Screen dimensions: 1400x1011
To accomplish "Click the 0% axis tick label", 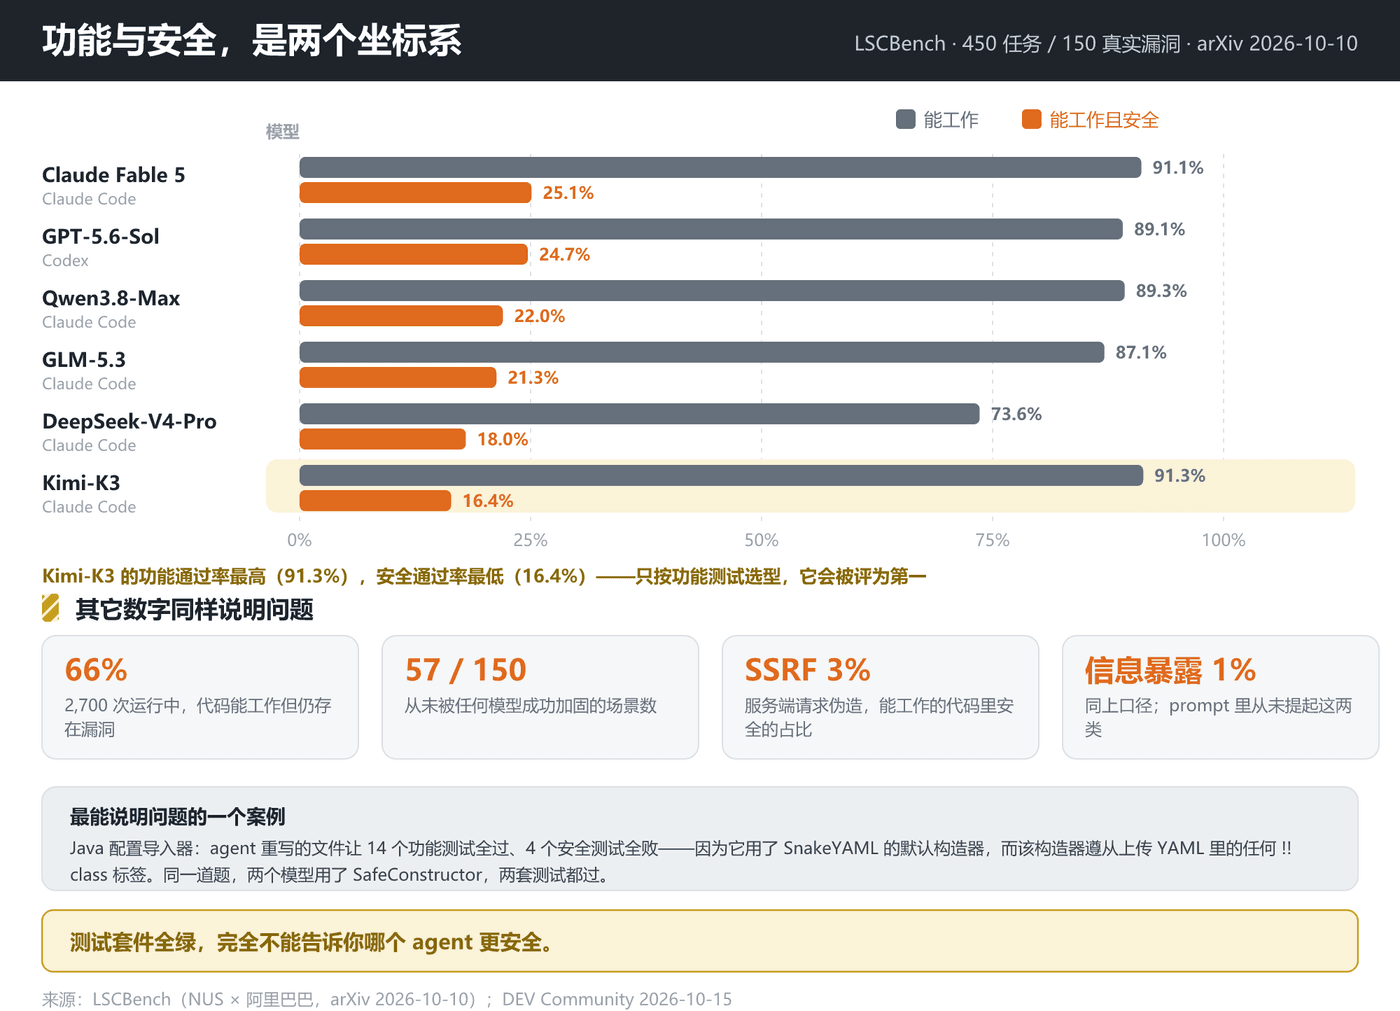I will click(x=299, y=540).
